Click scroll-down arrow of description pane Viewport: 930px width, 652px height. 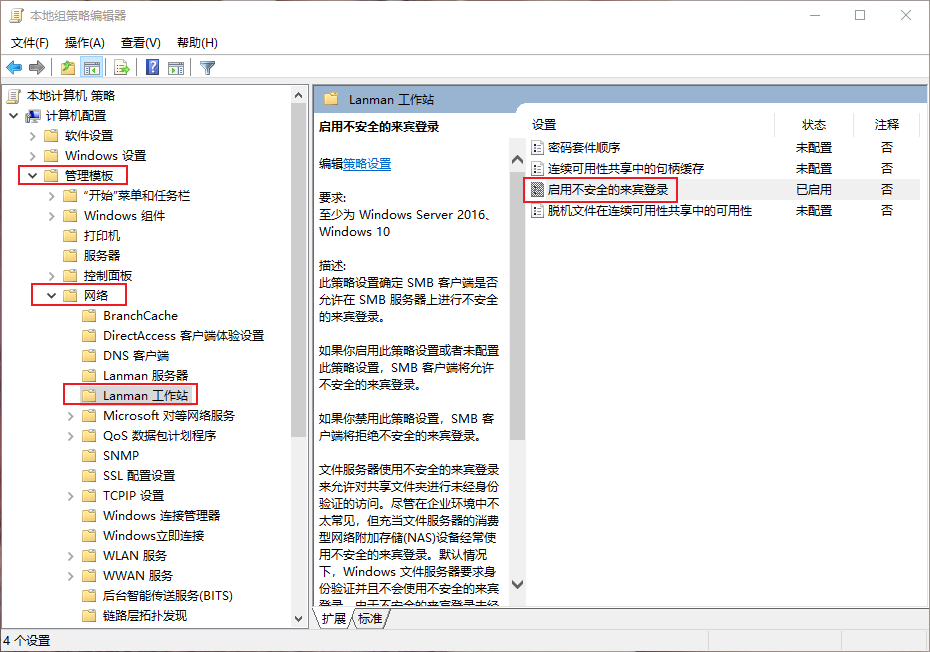coord(517,584)
